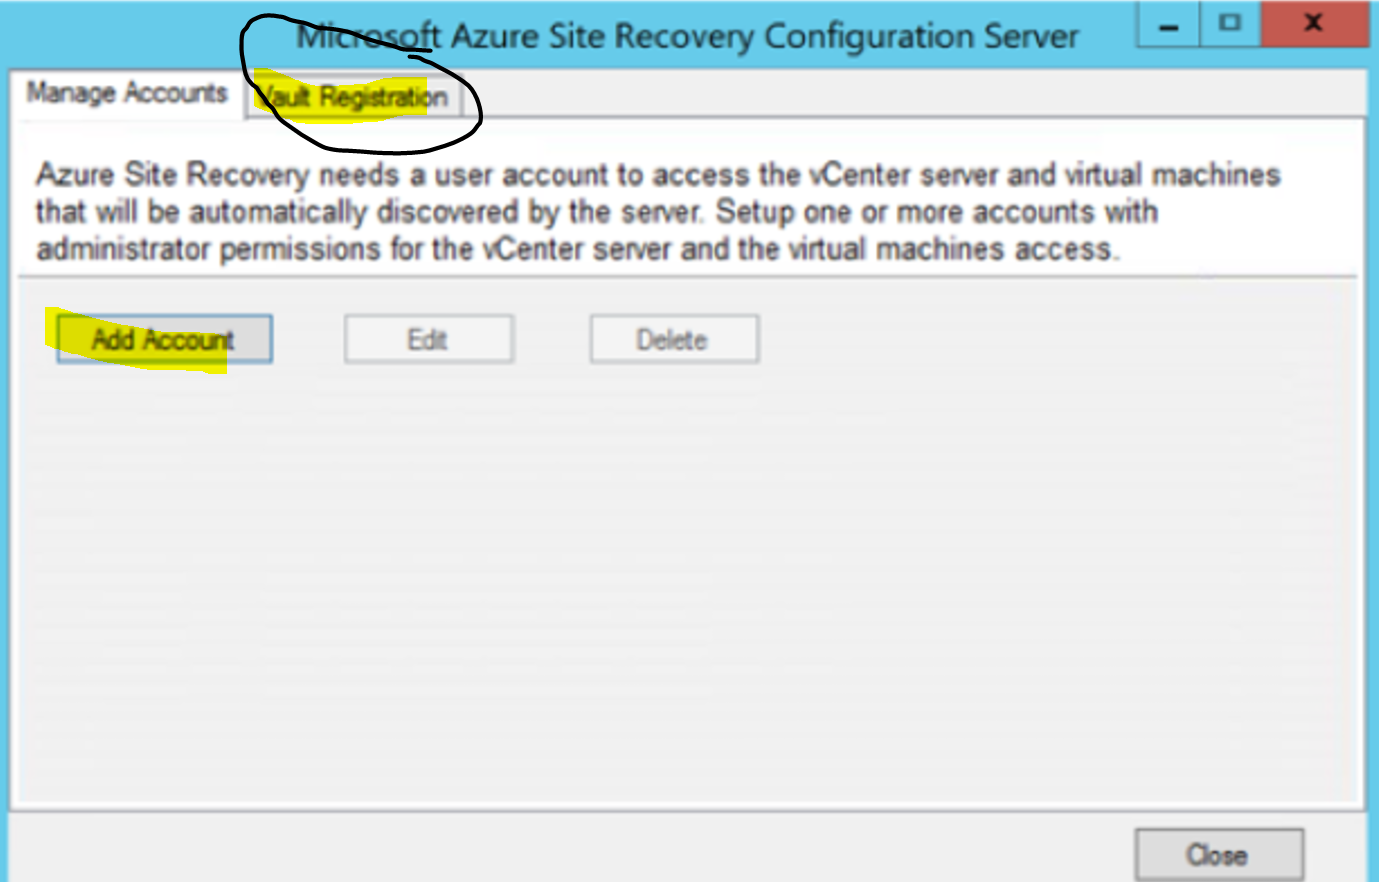Click the Microsoft Azure Site Recovery title text
The height and width of the screenshot is (882, 1379).
point(688,37)
